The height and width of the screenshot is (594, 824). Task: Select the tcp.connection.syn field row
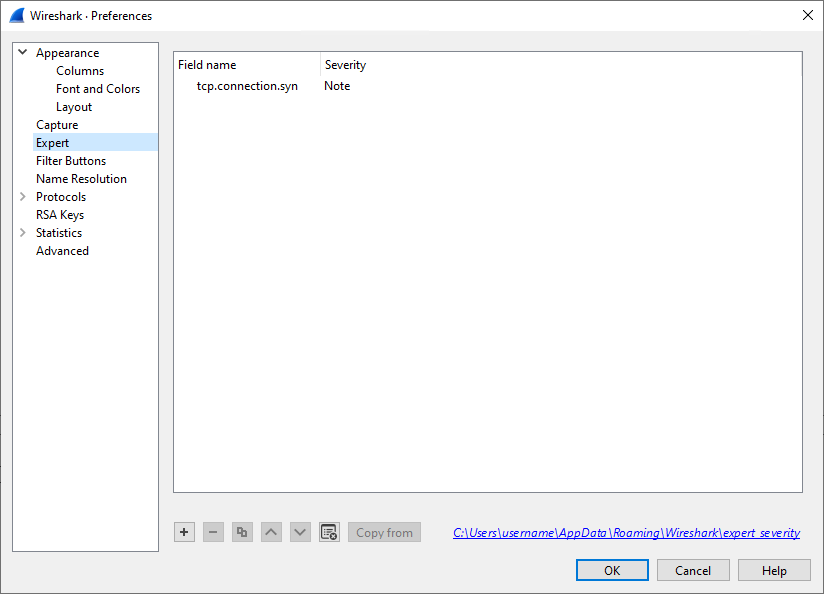pos(247,86)
